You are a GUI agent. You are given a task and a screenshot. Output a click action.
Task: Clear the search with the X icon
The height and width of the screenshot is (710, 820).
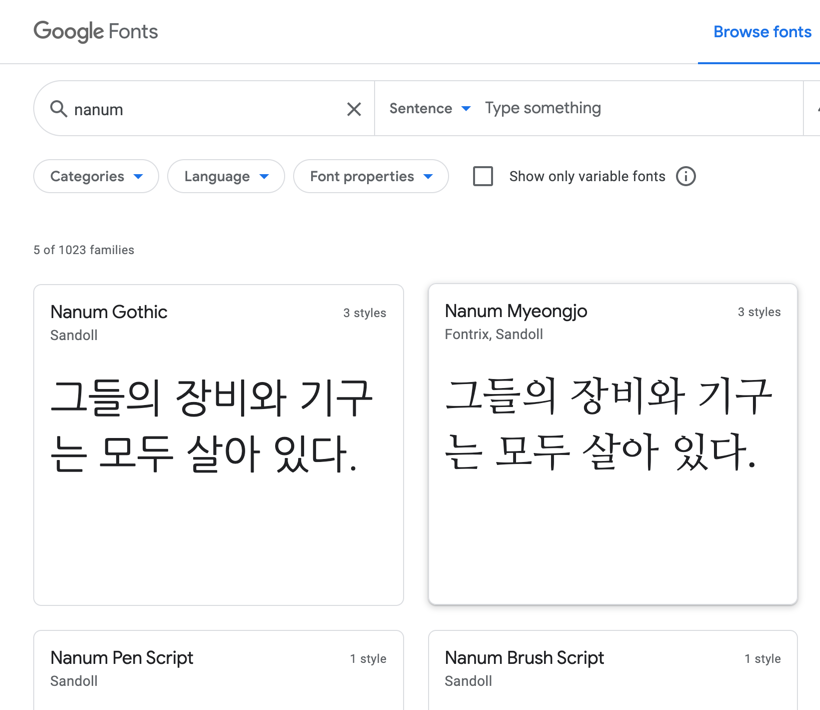point(354,109)
